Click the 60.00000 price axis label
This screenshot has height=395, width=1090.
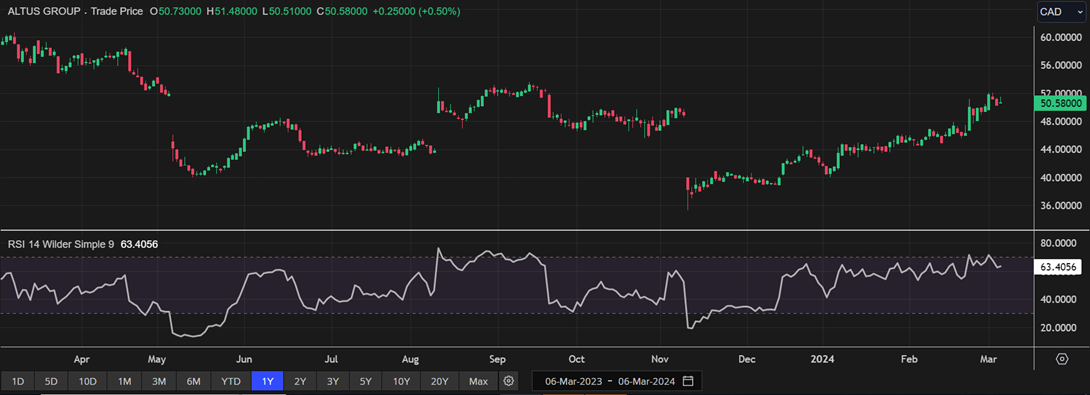(1060, 37)
